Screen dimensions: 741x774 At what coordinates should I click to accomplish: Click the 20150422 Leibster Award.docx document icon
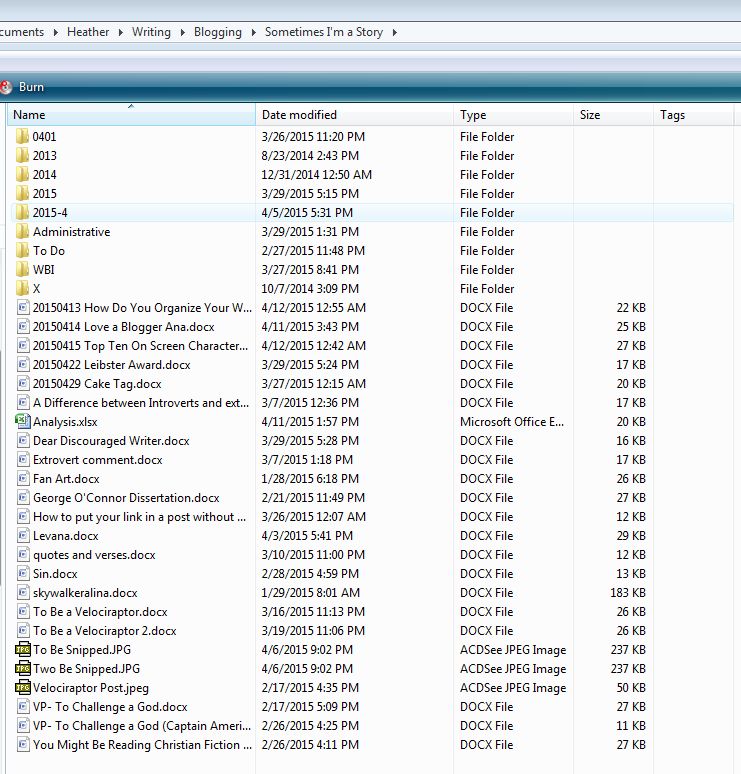coord(23,364)
